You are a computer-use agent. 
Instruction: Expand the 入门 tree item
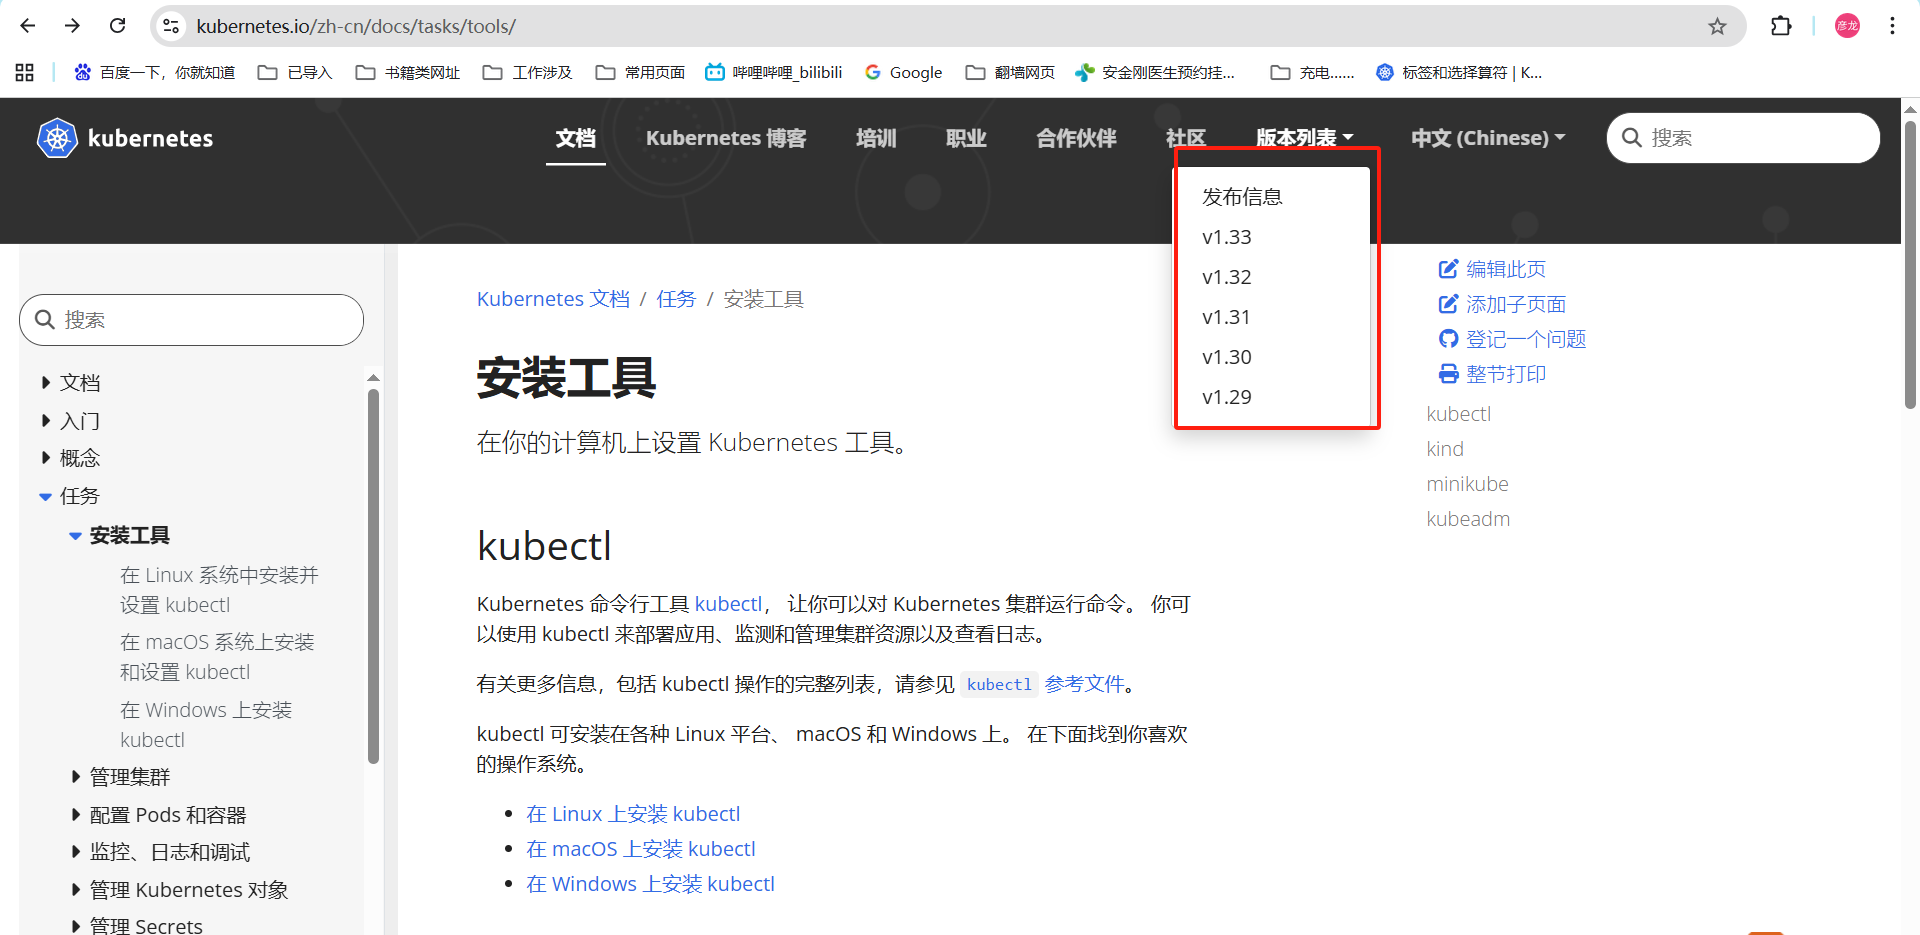(46, 420)
